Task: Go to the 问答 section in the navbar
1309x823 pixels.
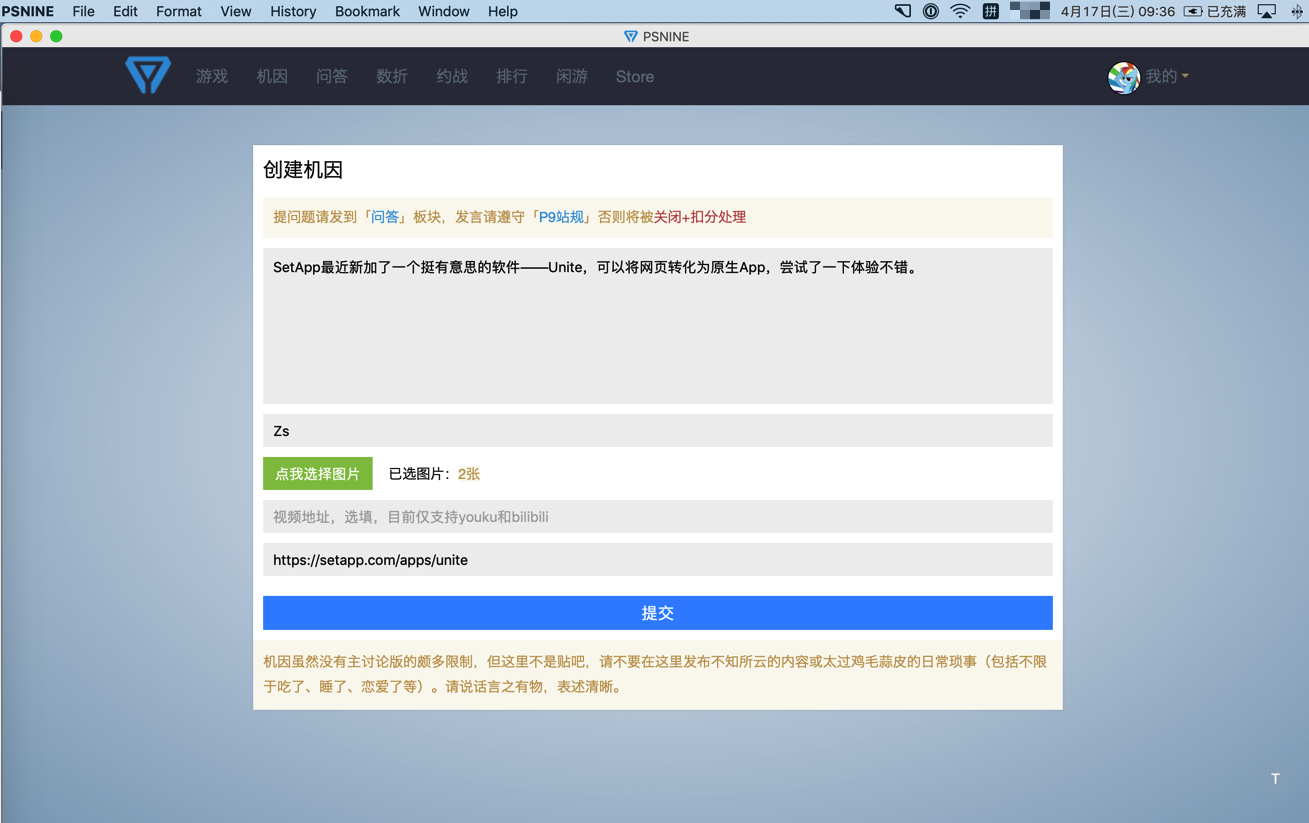Action: click(332, 76)
